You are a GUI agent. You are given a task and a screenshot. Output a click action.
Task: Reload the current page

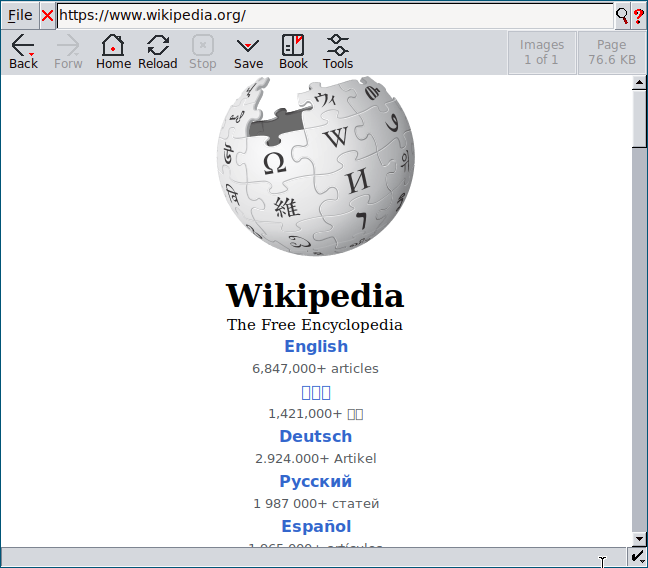158,52
